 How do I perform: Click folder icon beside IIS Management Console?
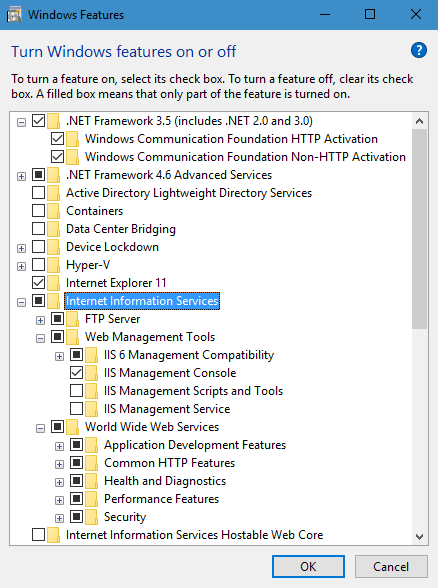92,373
